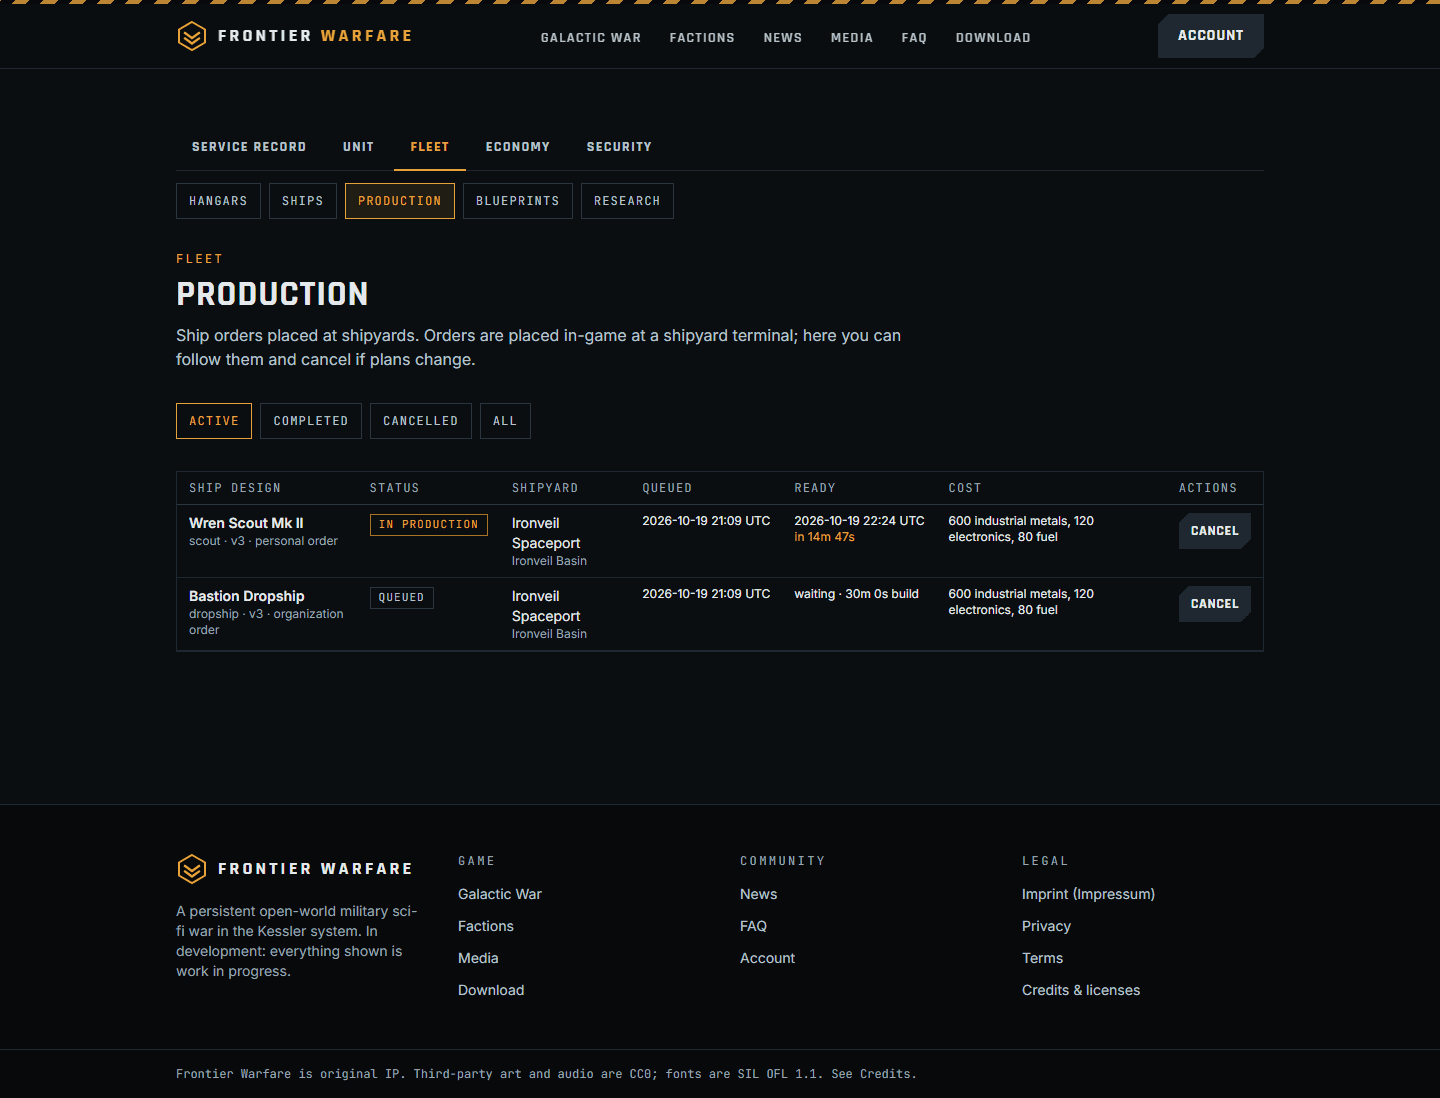Open the Research sub-tab
This screenshot has height=1098, width=1440.
coord(627,201)
